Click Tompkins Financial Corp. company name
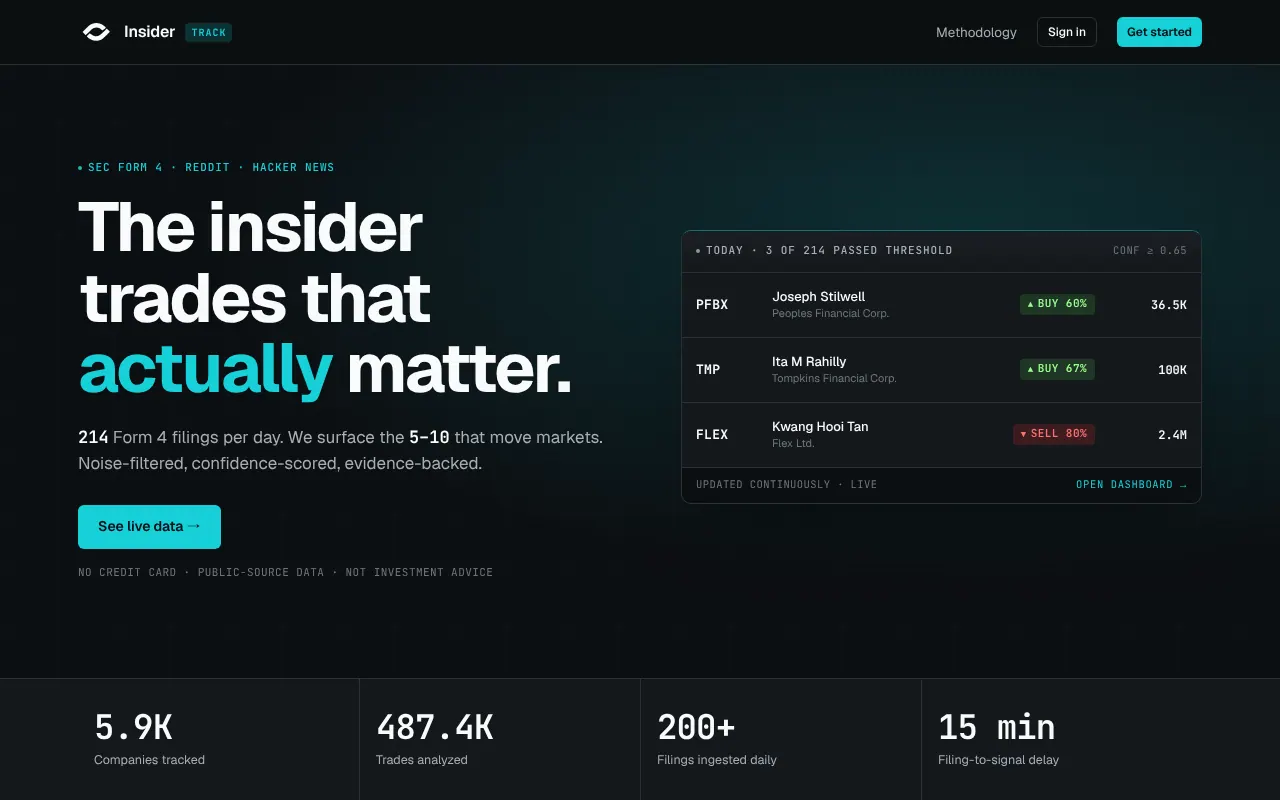Screen dimensions: 1280x800 tap(834, 379)
